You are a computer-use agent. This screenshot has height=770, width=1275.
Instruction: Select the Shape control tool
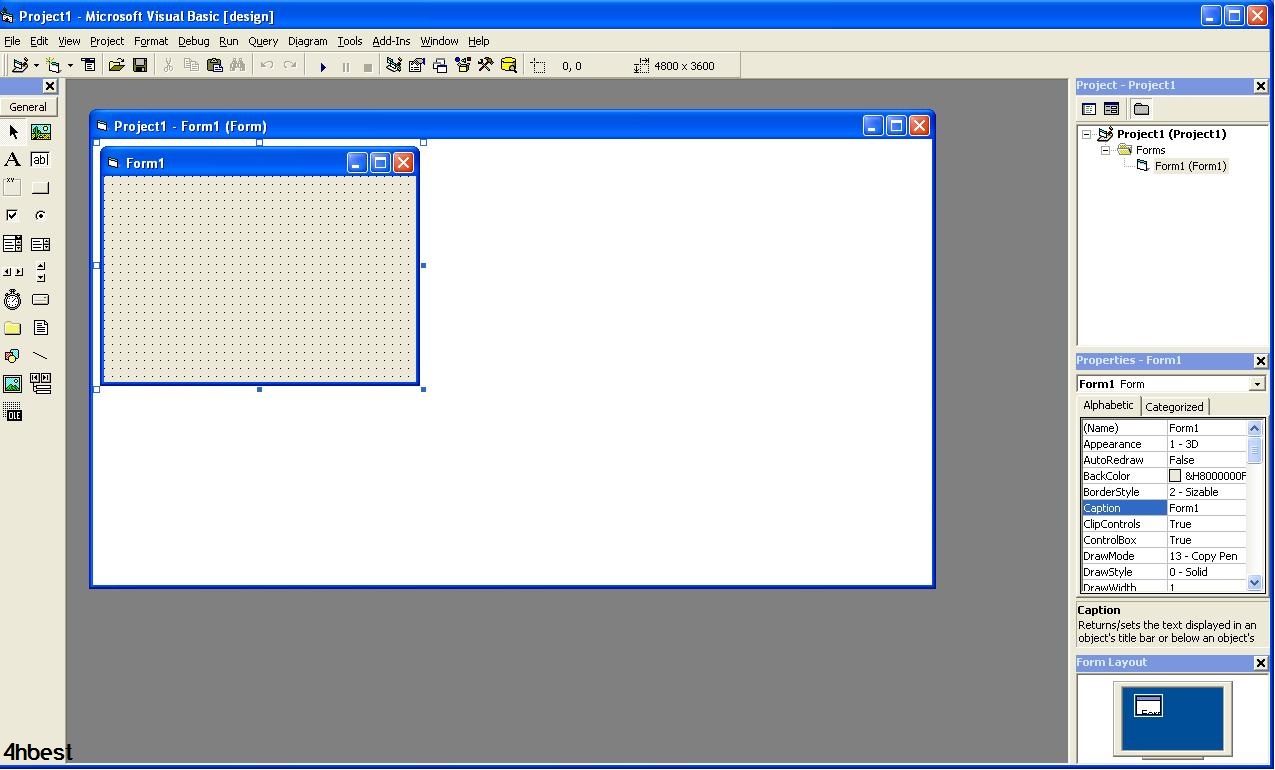coord(13,356)
